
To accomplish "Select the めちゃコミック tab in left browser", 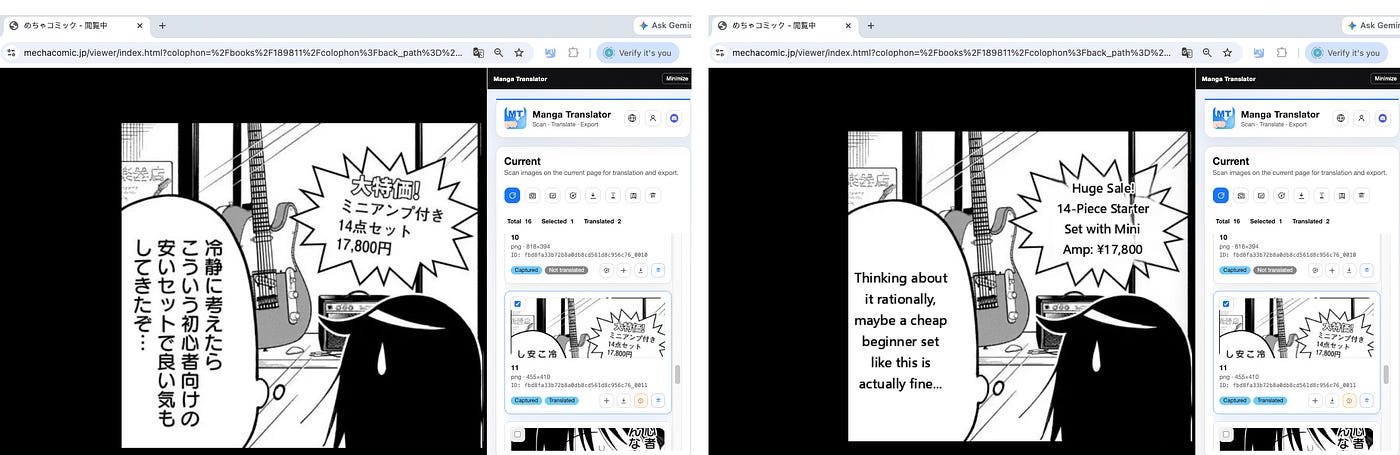I will 75,25.
